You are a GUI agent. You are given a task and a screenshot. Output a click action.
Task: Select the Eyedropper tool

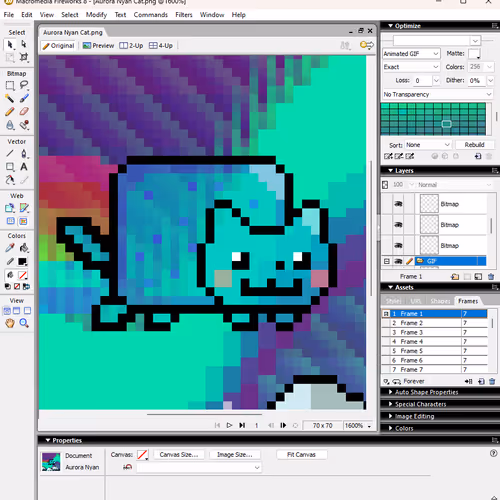10,248
